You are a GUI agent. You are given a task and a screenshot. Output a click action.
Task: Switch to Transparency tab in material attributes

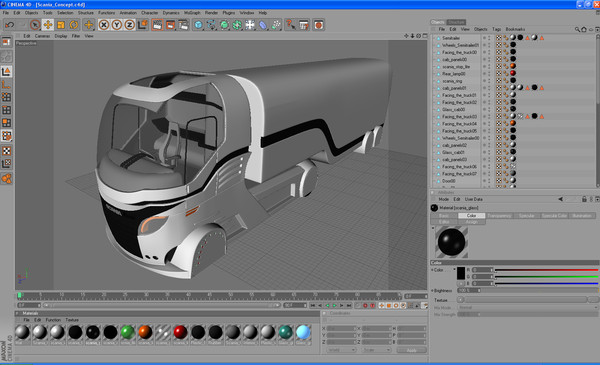499,216
